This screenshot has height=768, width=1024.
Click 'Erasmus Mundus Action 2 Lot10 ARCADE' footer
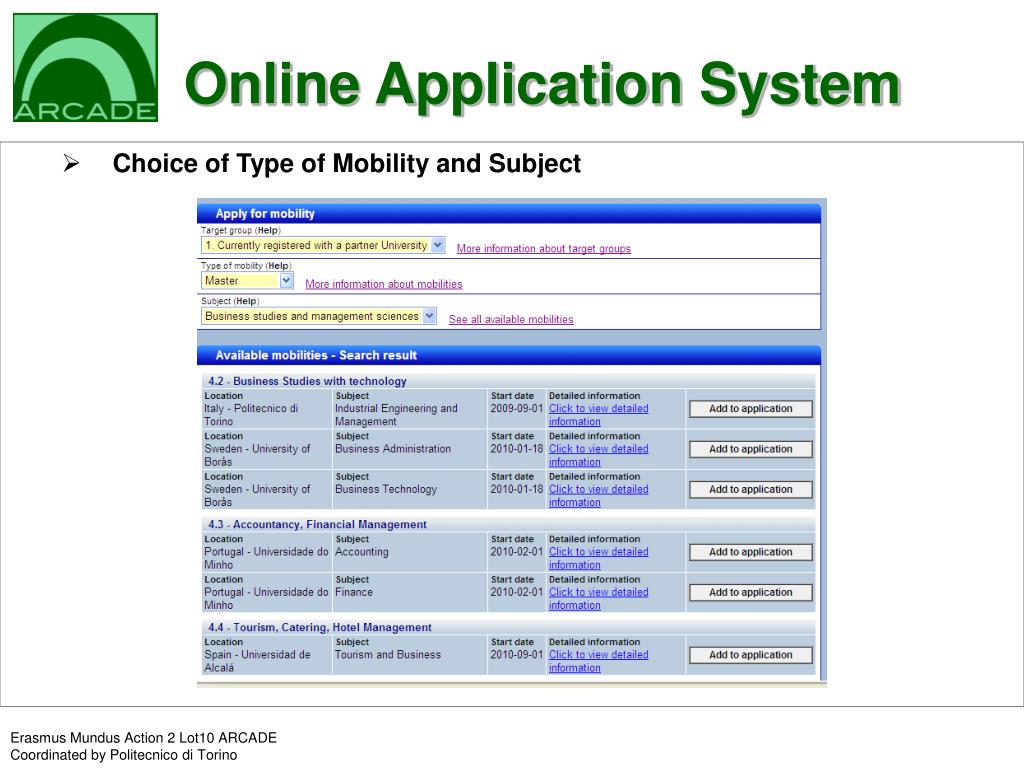[x=144, y=738]
